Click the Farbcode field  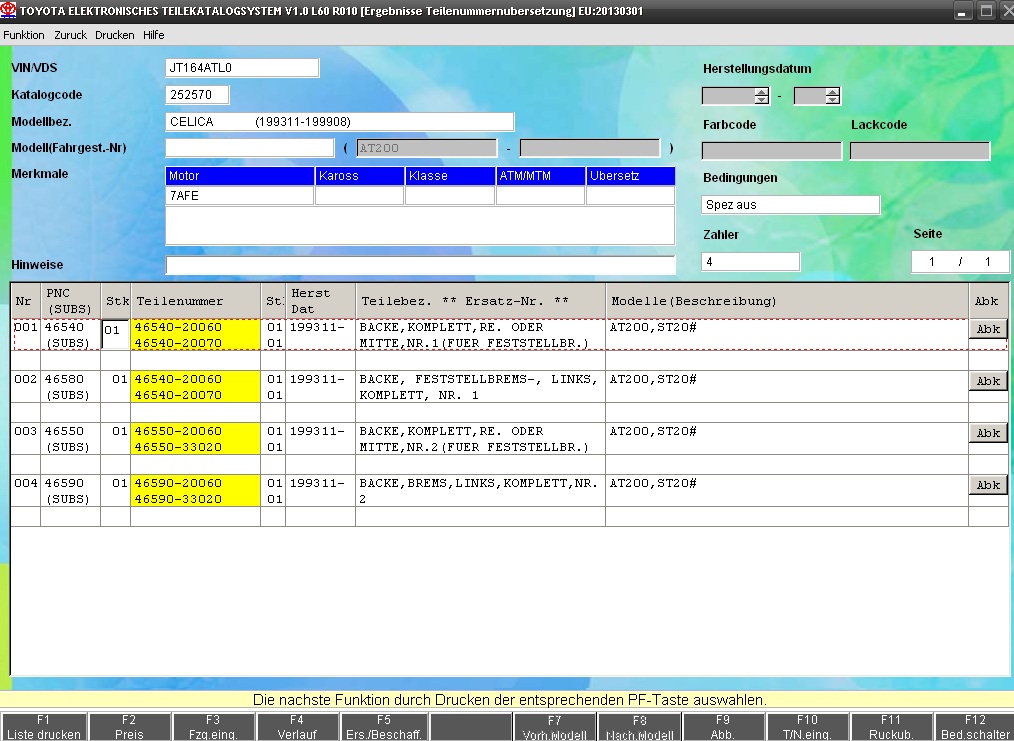click(x=771, y=151)
